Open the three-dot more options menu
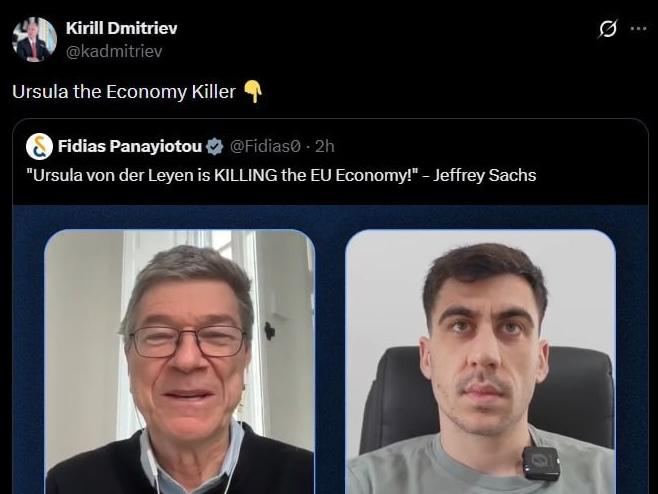Viewport: 658px width, 494px height. 638,29
